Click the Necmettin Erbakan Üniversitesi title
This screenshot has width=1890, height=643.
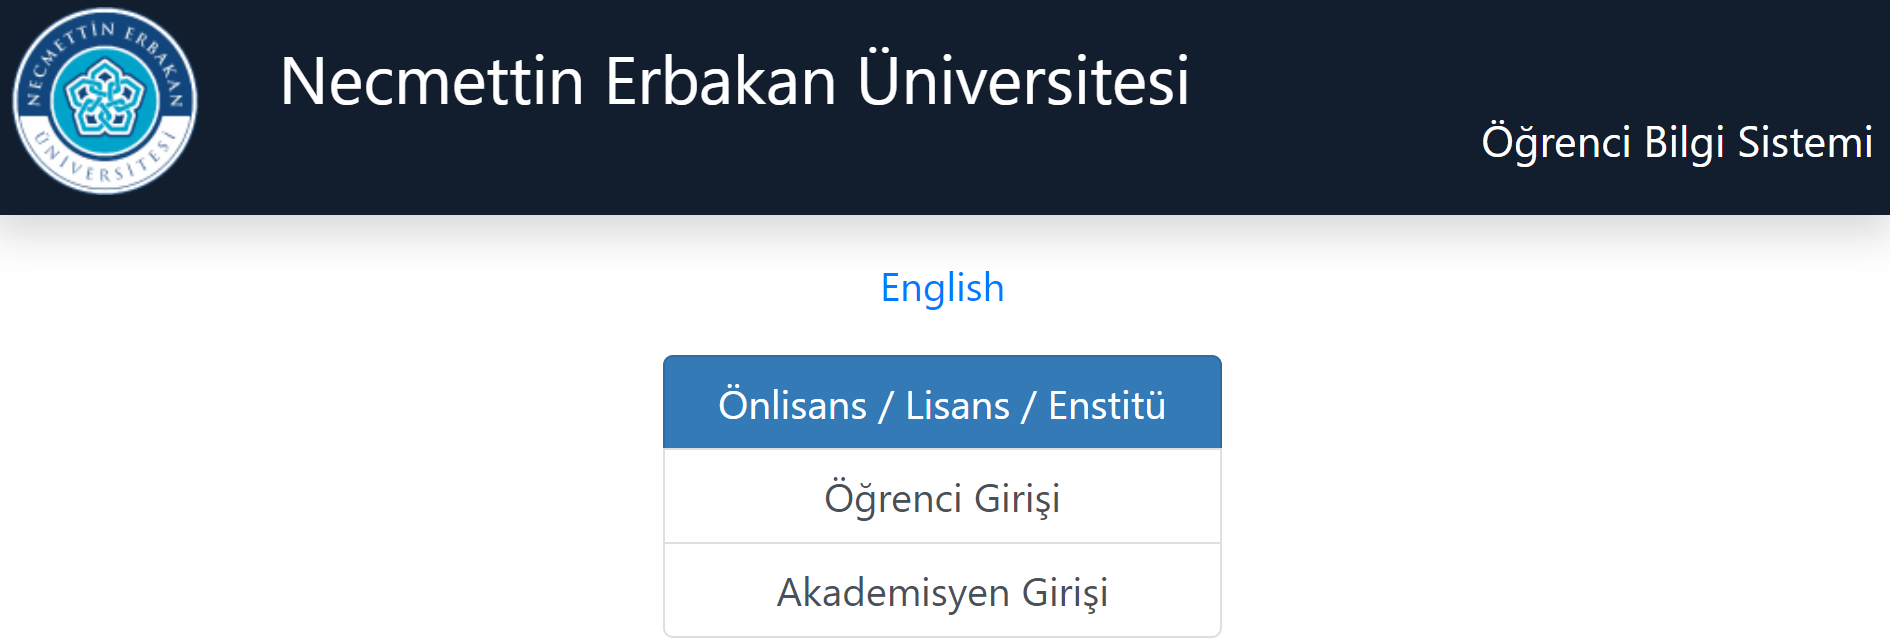[735, 81]
